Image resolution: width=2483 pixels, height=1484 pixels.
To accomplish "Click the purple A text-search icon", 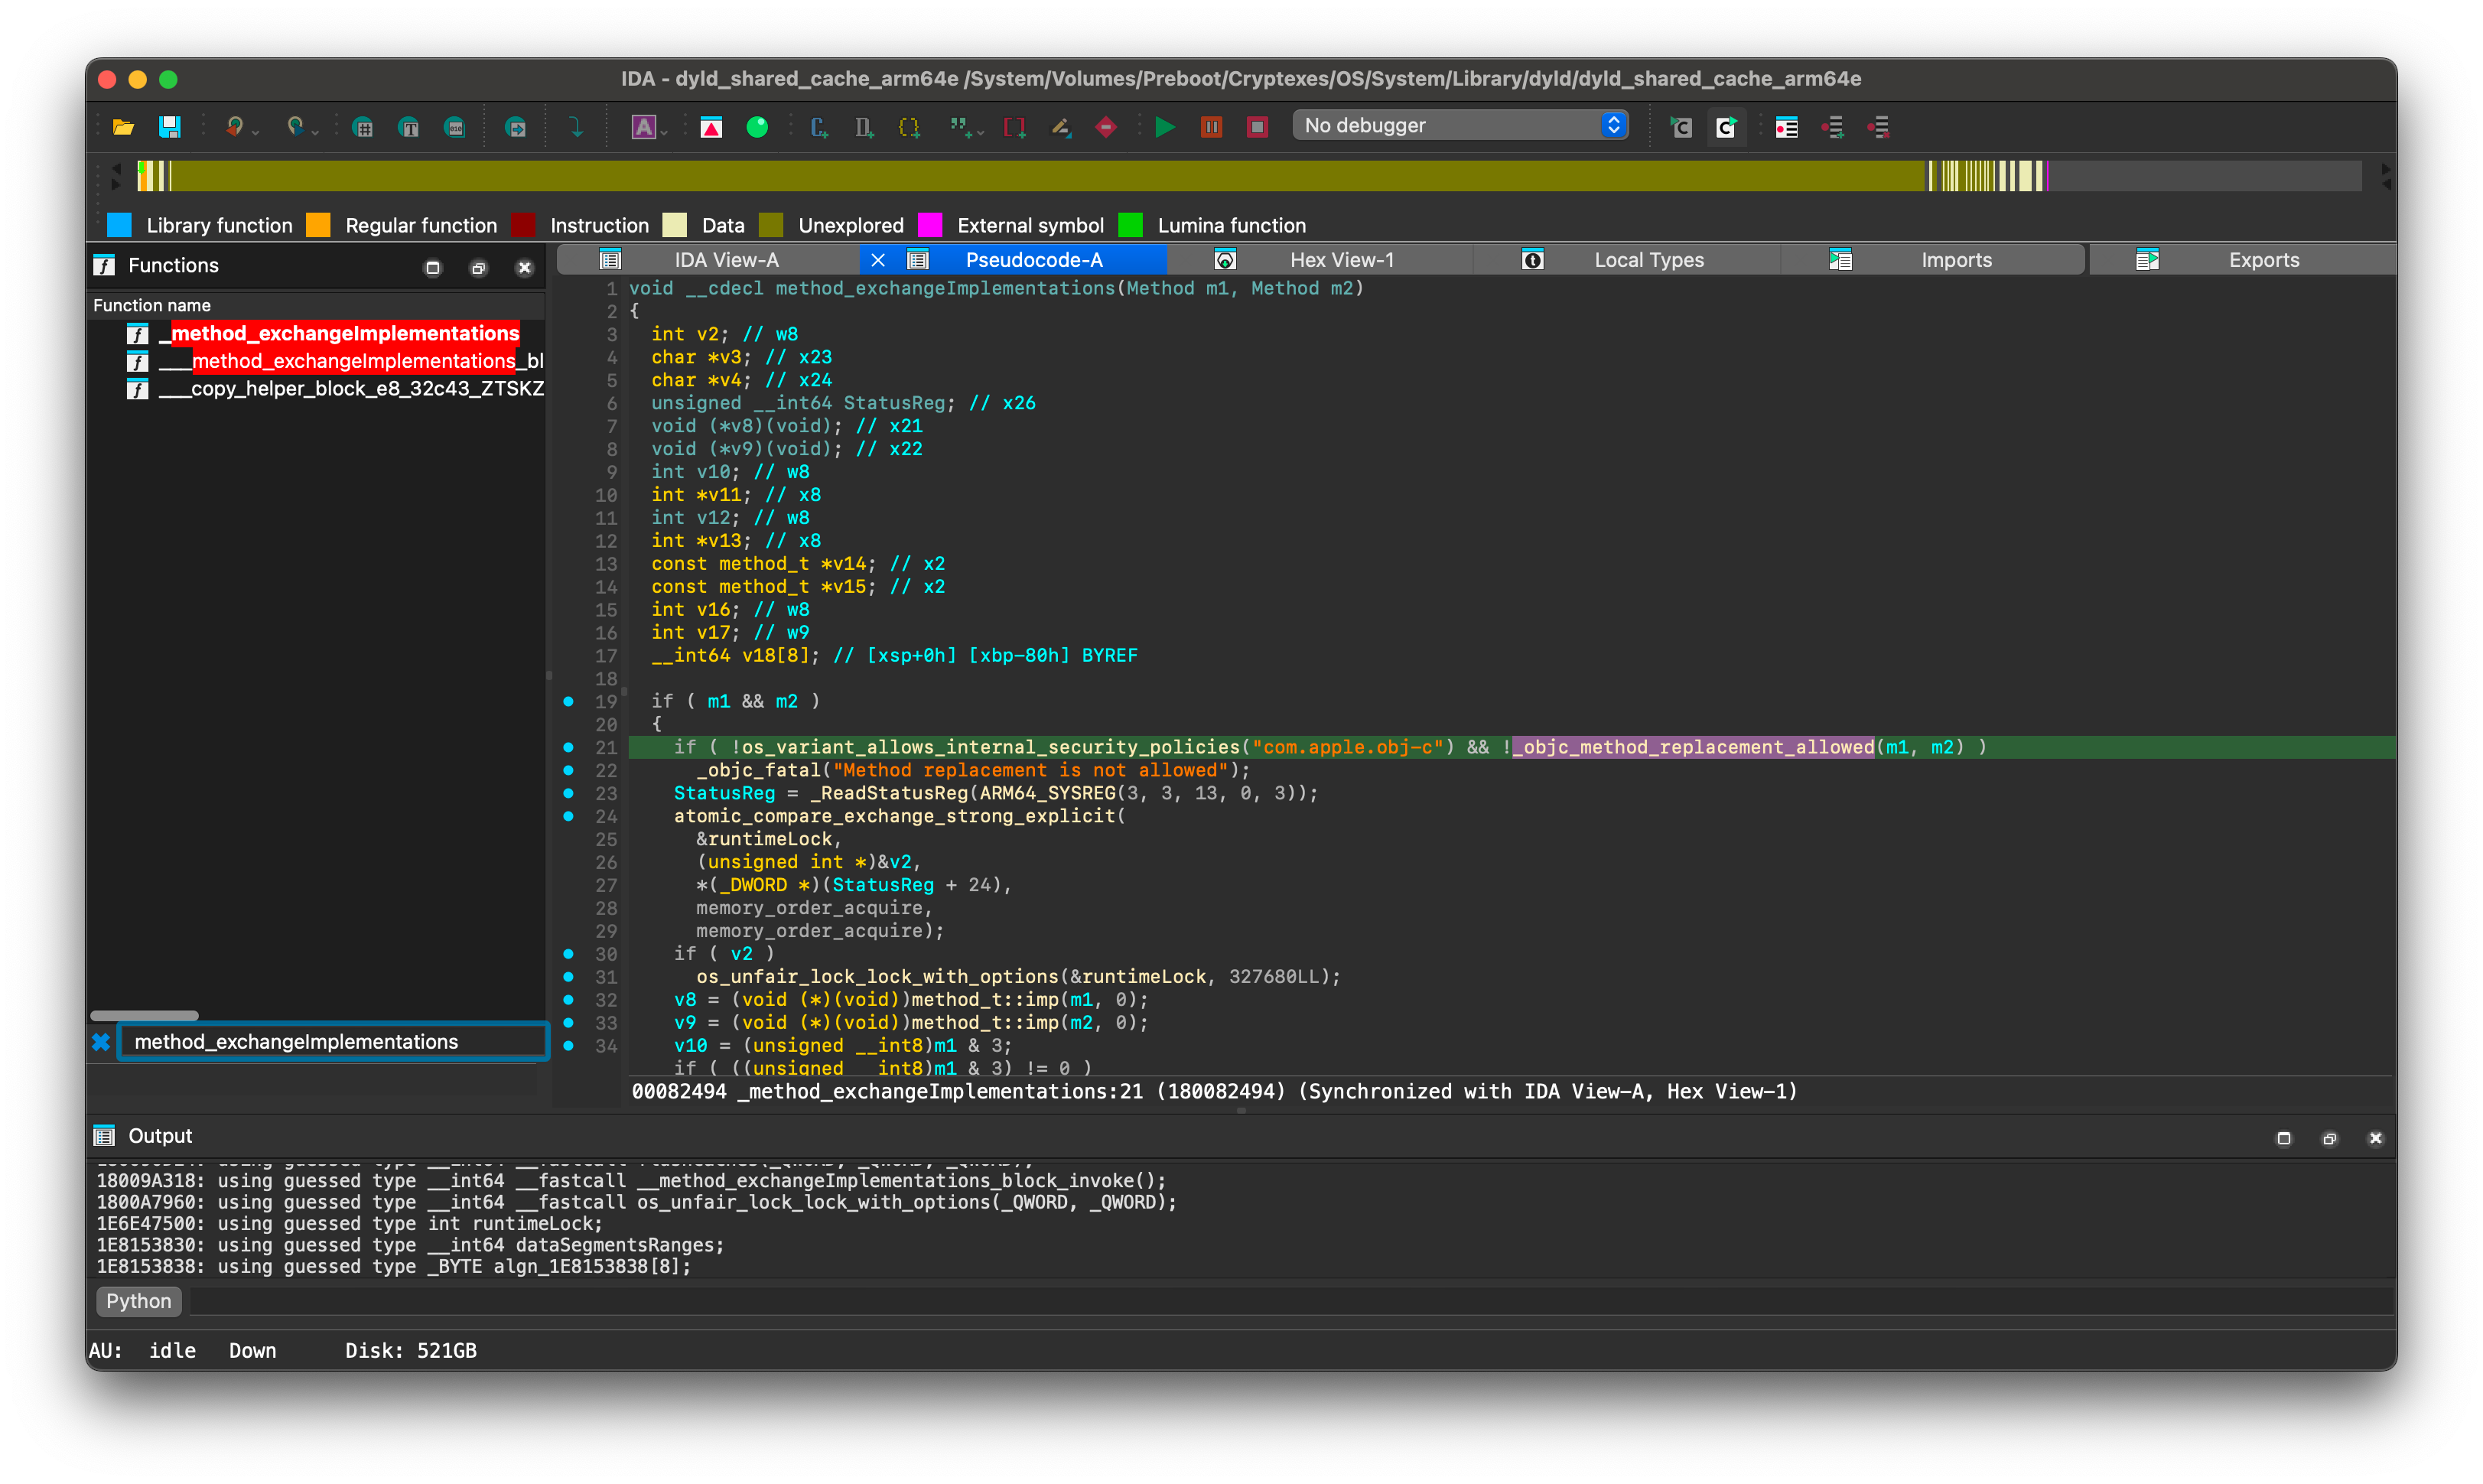I will (x=643, y=127).
